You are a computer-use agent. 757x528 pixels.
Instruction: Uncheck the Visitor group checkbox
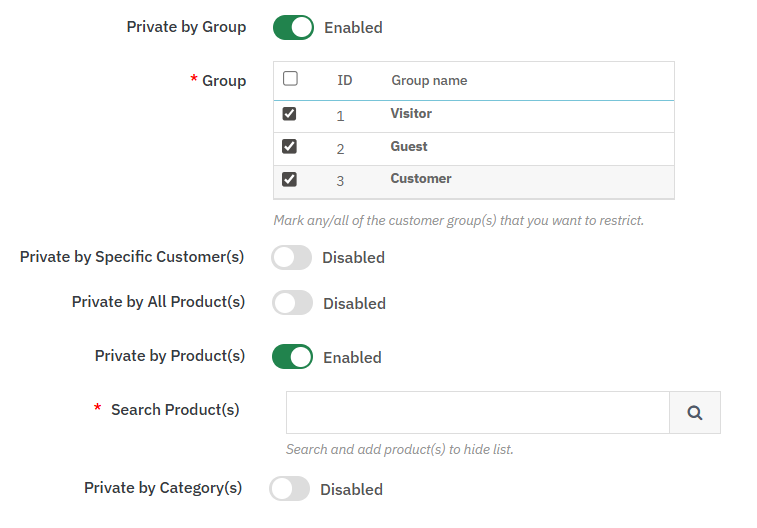click(290, 114)
